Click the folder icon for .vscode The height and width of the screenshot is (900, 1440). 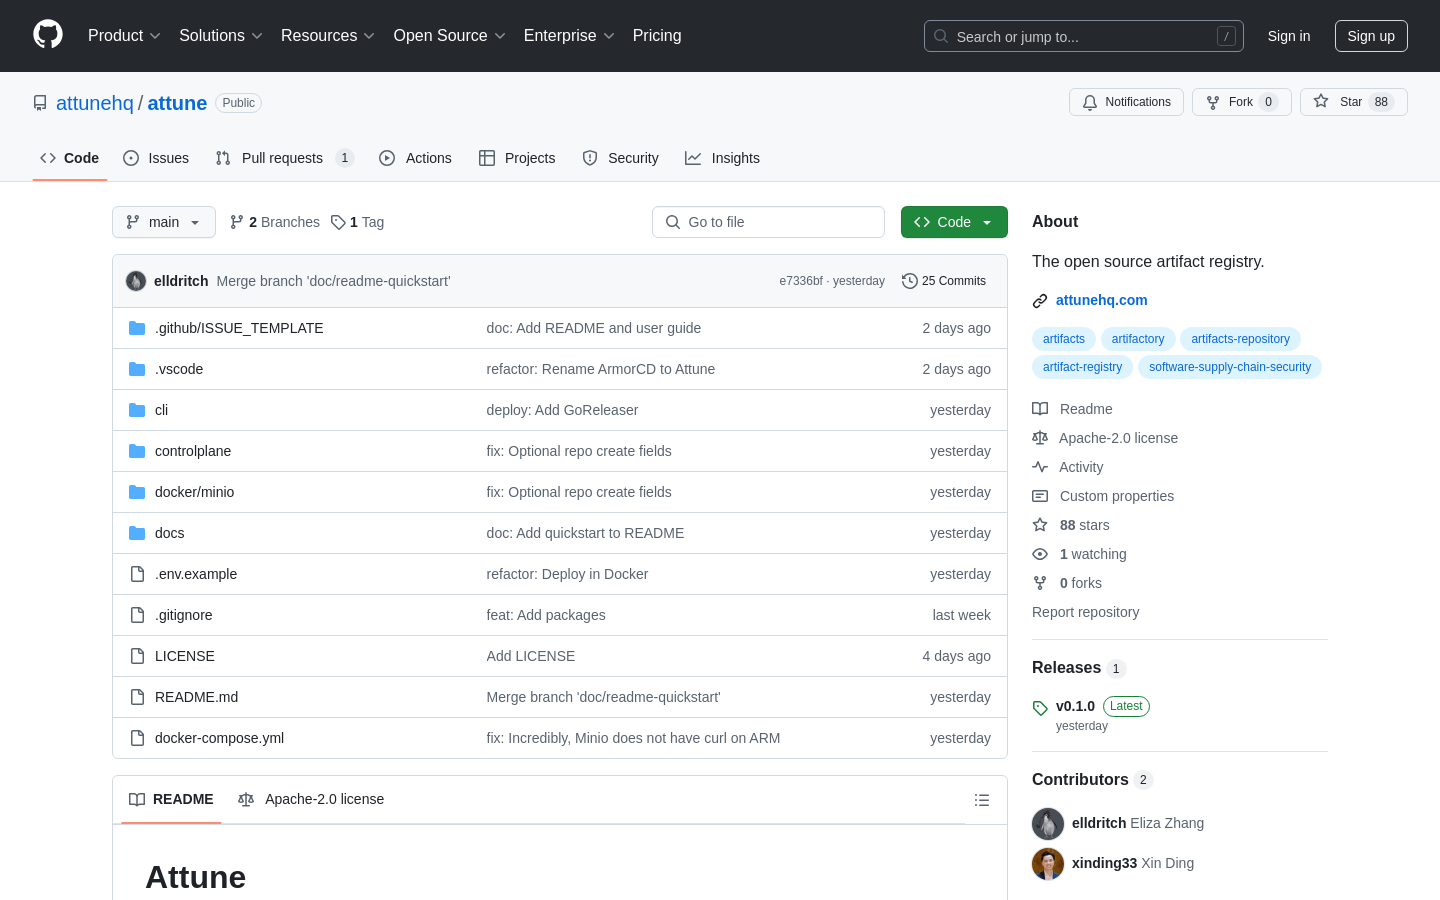pyautogui.click(x=137, y=369)
